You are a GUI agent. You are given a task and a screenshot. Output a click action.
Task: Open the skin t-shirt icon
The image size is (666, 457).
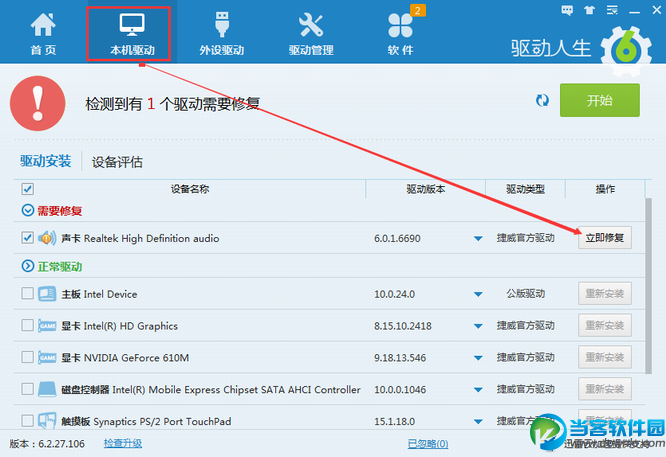pyautogui.click(x=589, y=10)
